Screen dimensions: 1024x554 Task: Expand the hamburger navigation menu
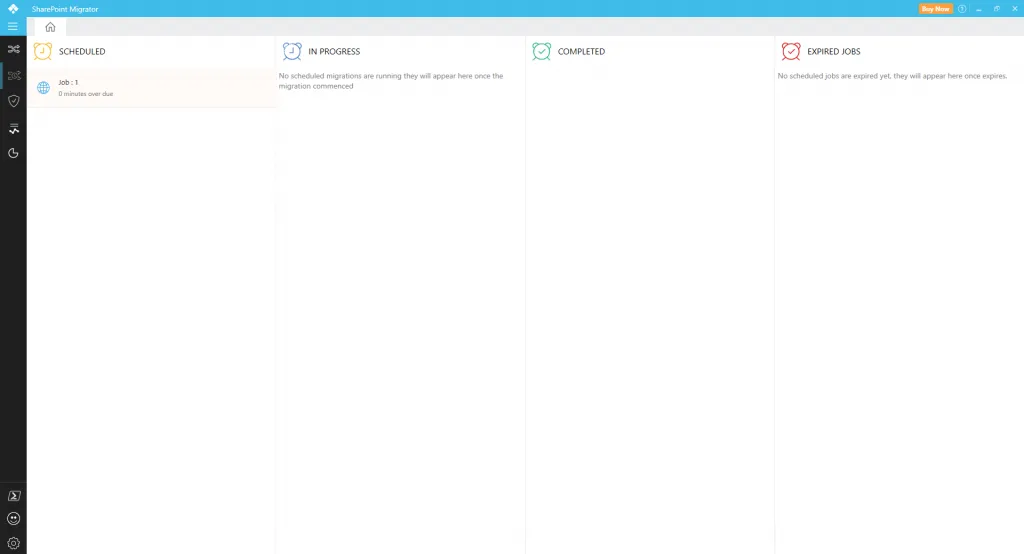12,27
